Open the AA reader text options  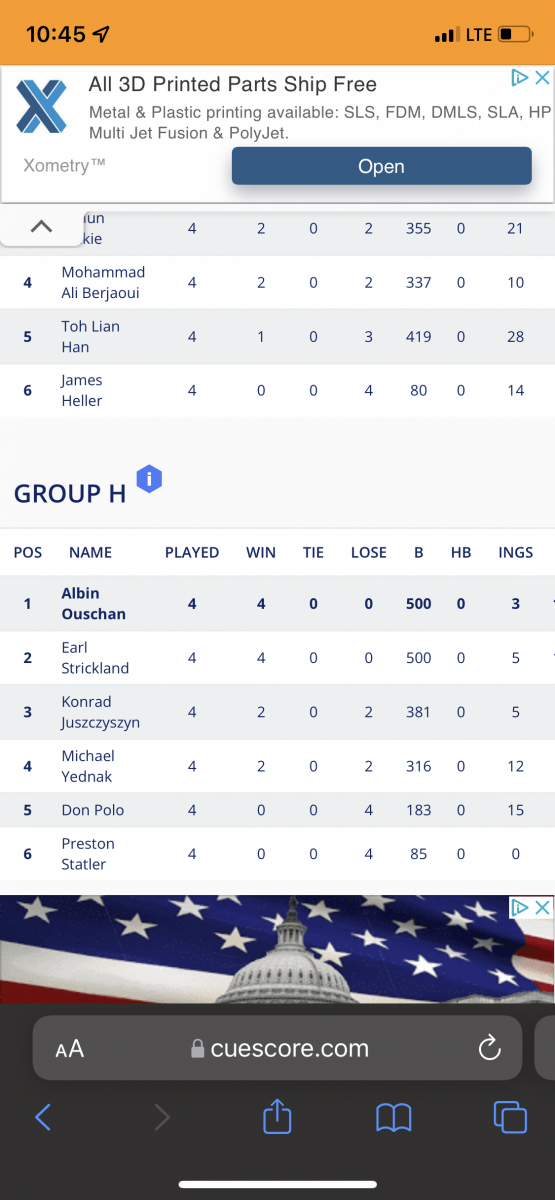coord(69,1049)
